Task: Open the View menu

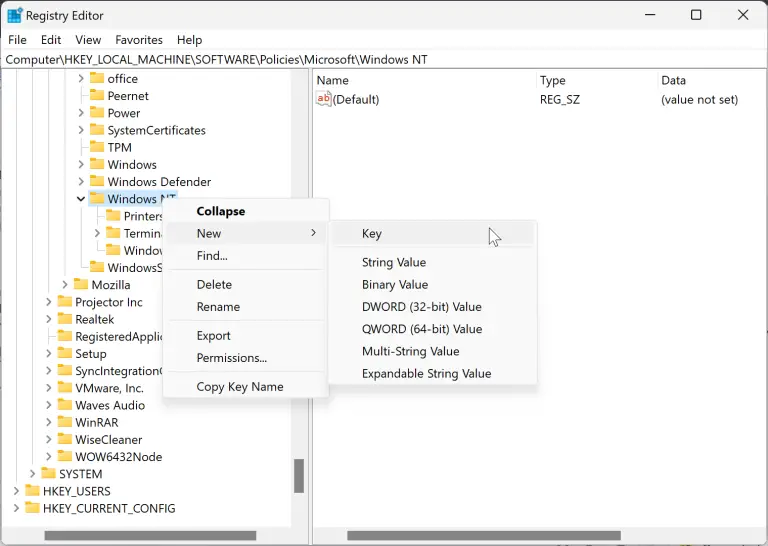Action: pos(88,40)
